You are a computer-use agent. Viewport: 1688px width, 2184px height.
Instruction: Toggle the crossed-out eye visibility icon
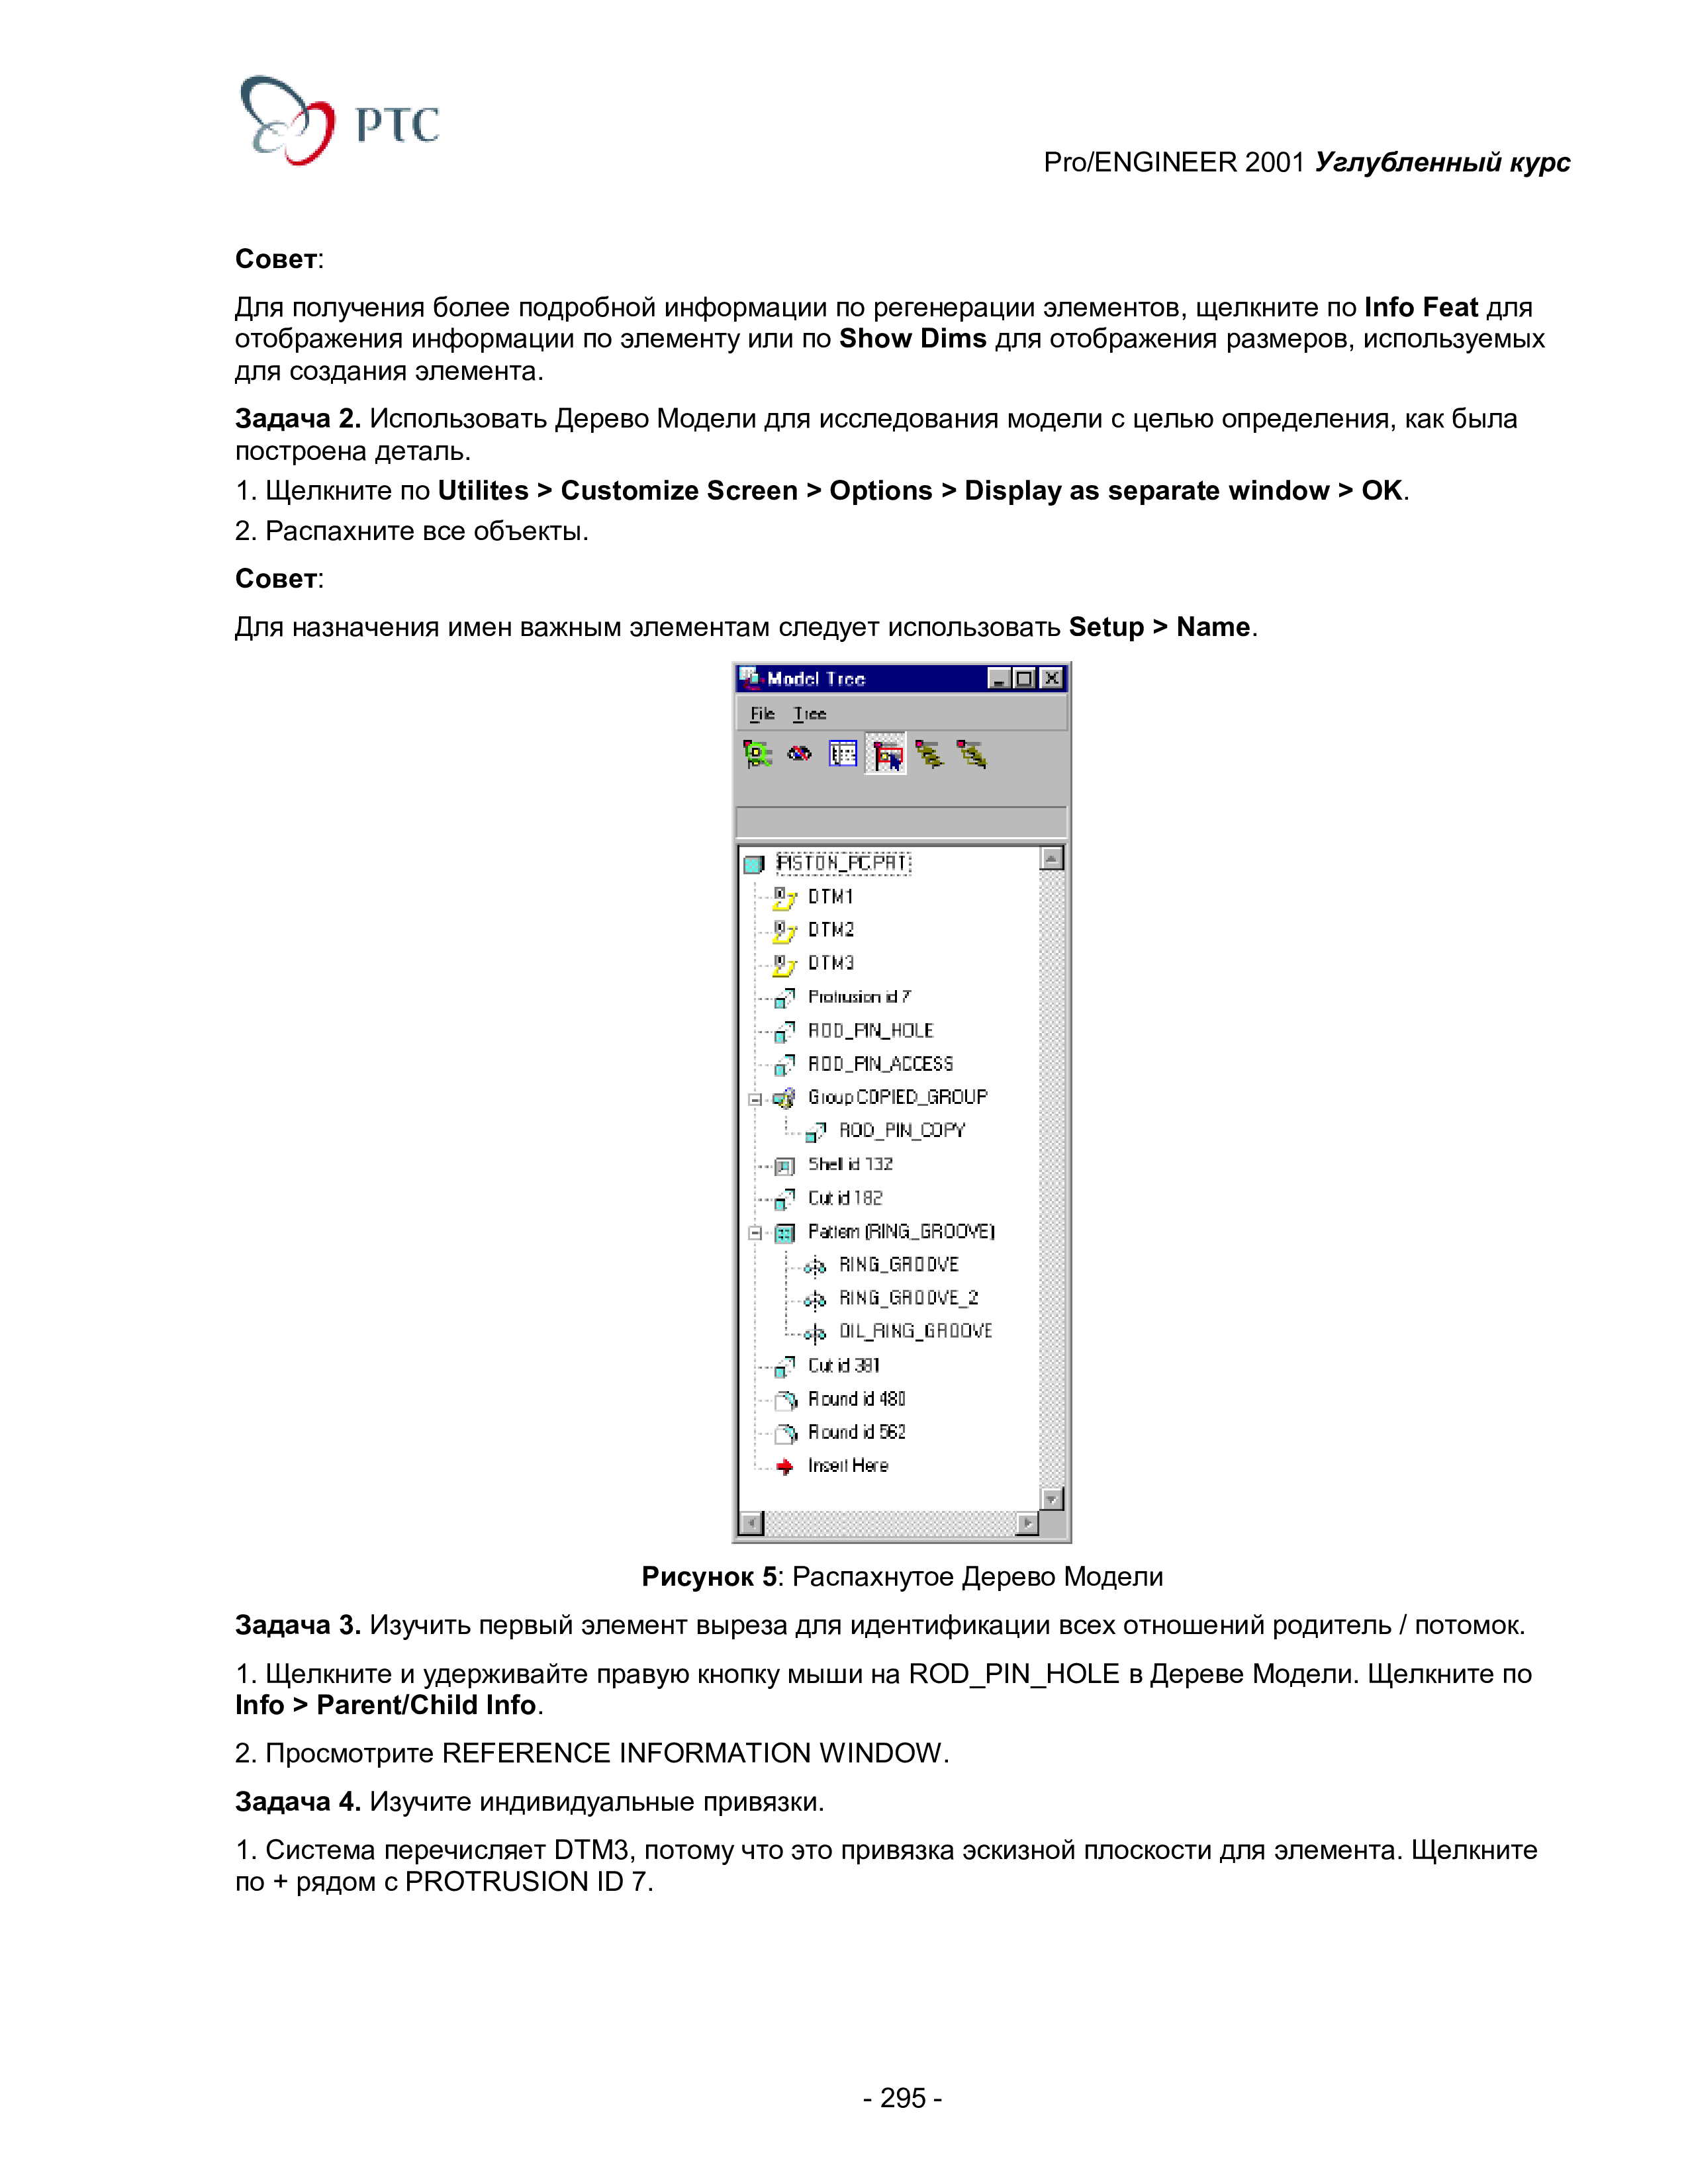pos(799,754)
